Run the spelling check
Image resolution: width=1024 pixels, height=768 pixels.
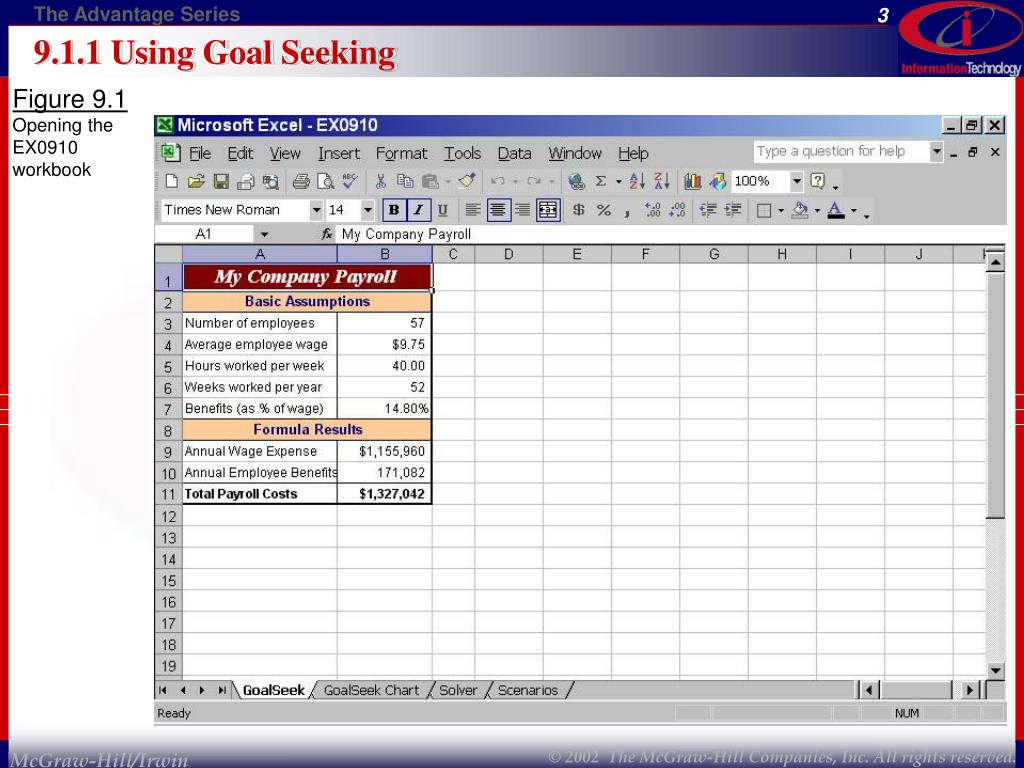point(350,182)
